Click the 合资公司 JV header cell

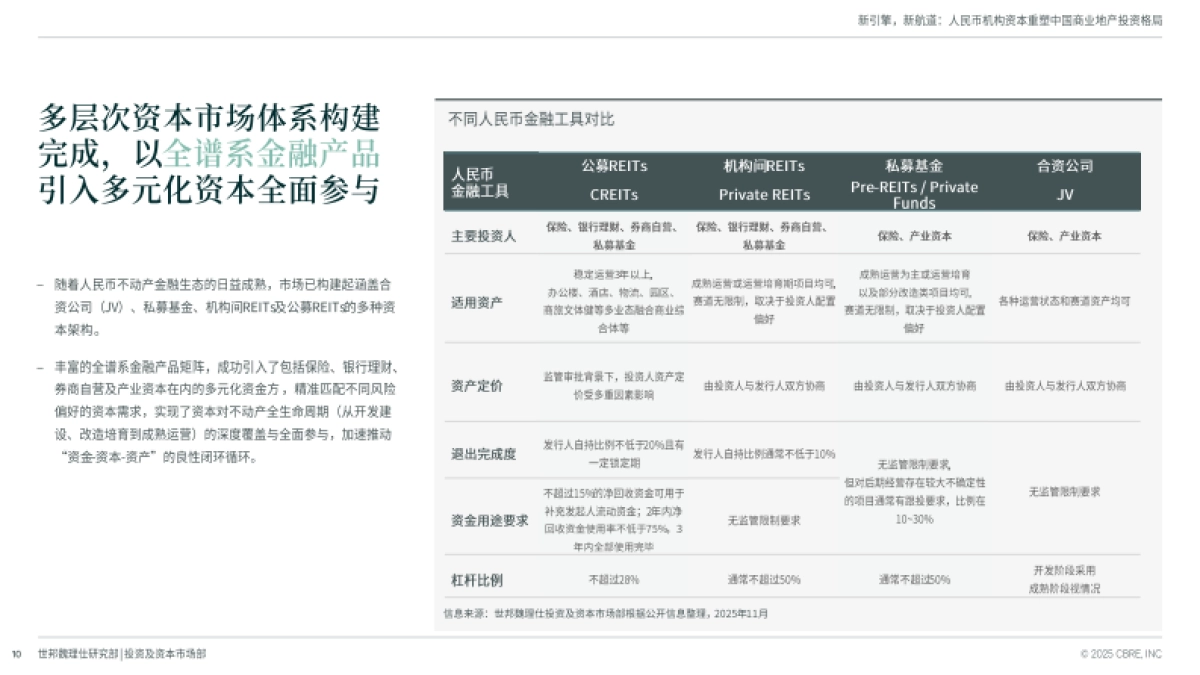click(x=1066, y=180)
